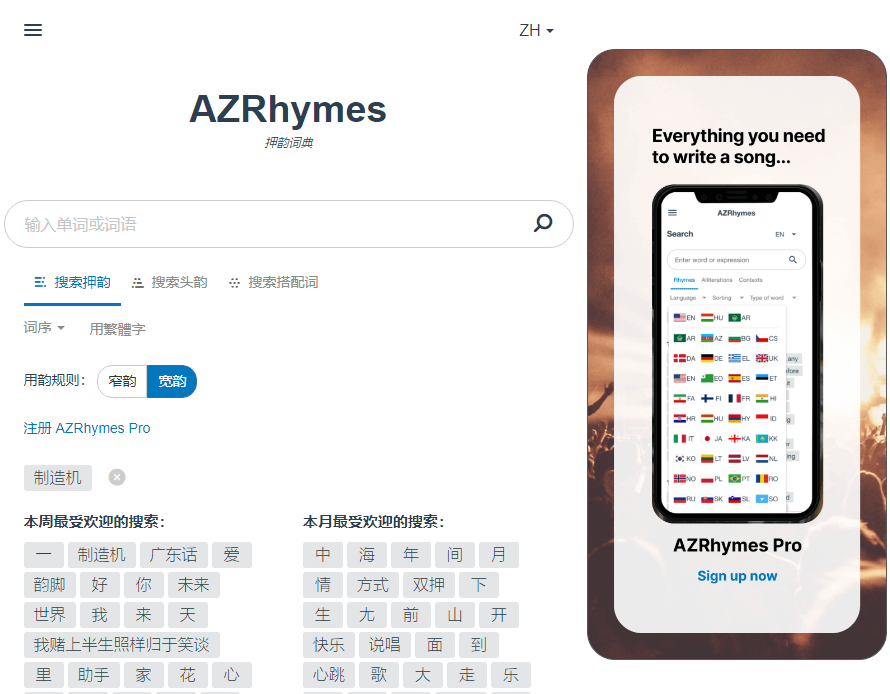Select weekly popular tag 里

44,675
